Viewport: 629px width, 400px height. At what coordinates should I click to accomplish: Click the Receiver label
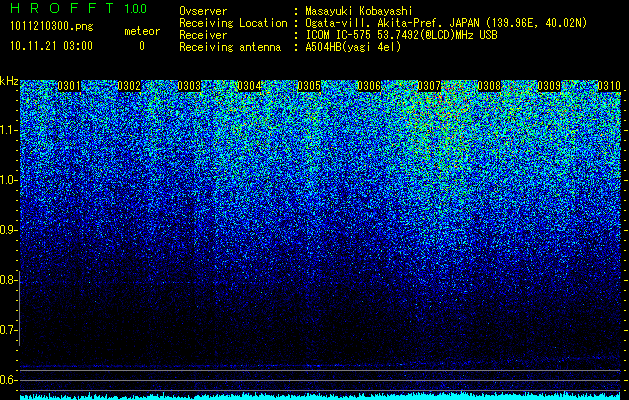203,35
